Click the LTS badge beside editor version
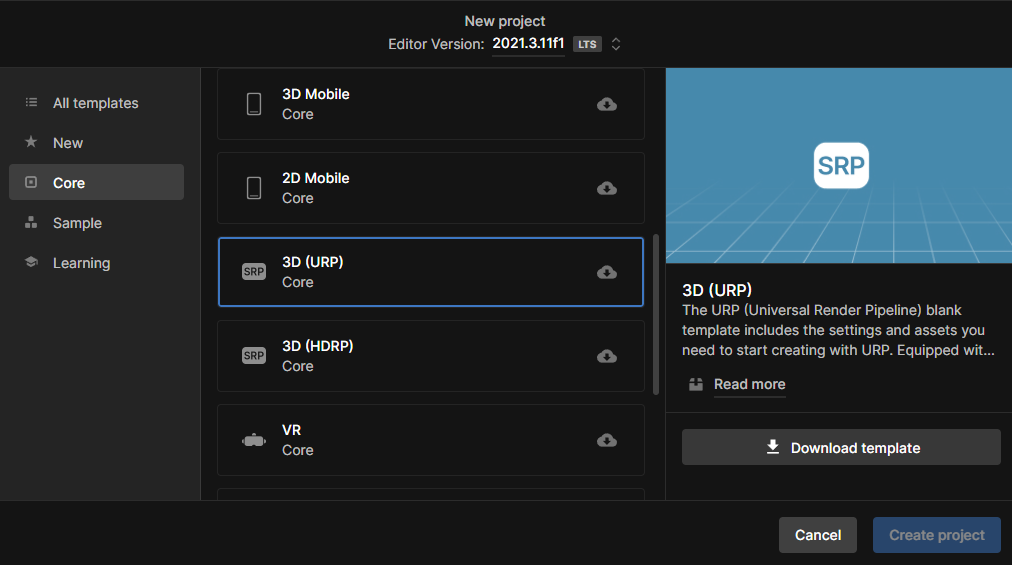The image size is (1012, 565). pos(587,44)
